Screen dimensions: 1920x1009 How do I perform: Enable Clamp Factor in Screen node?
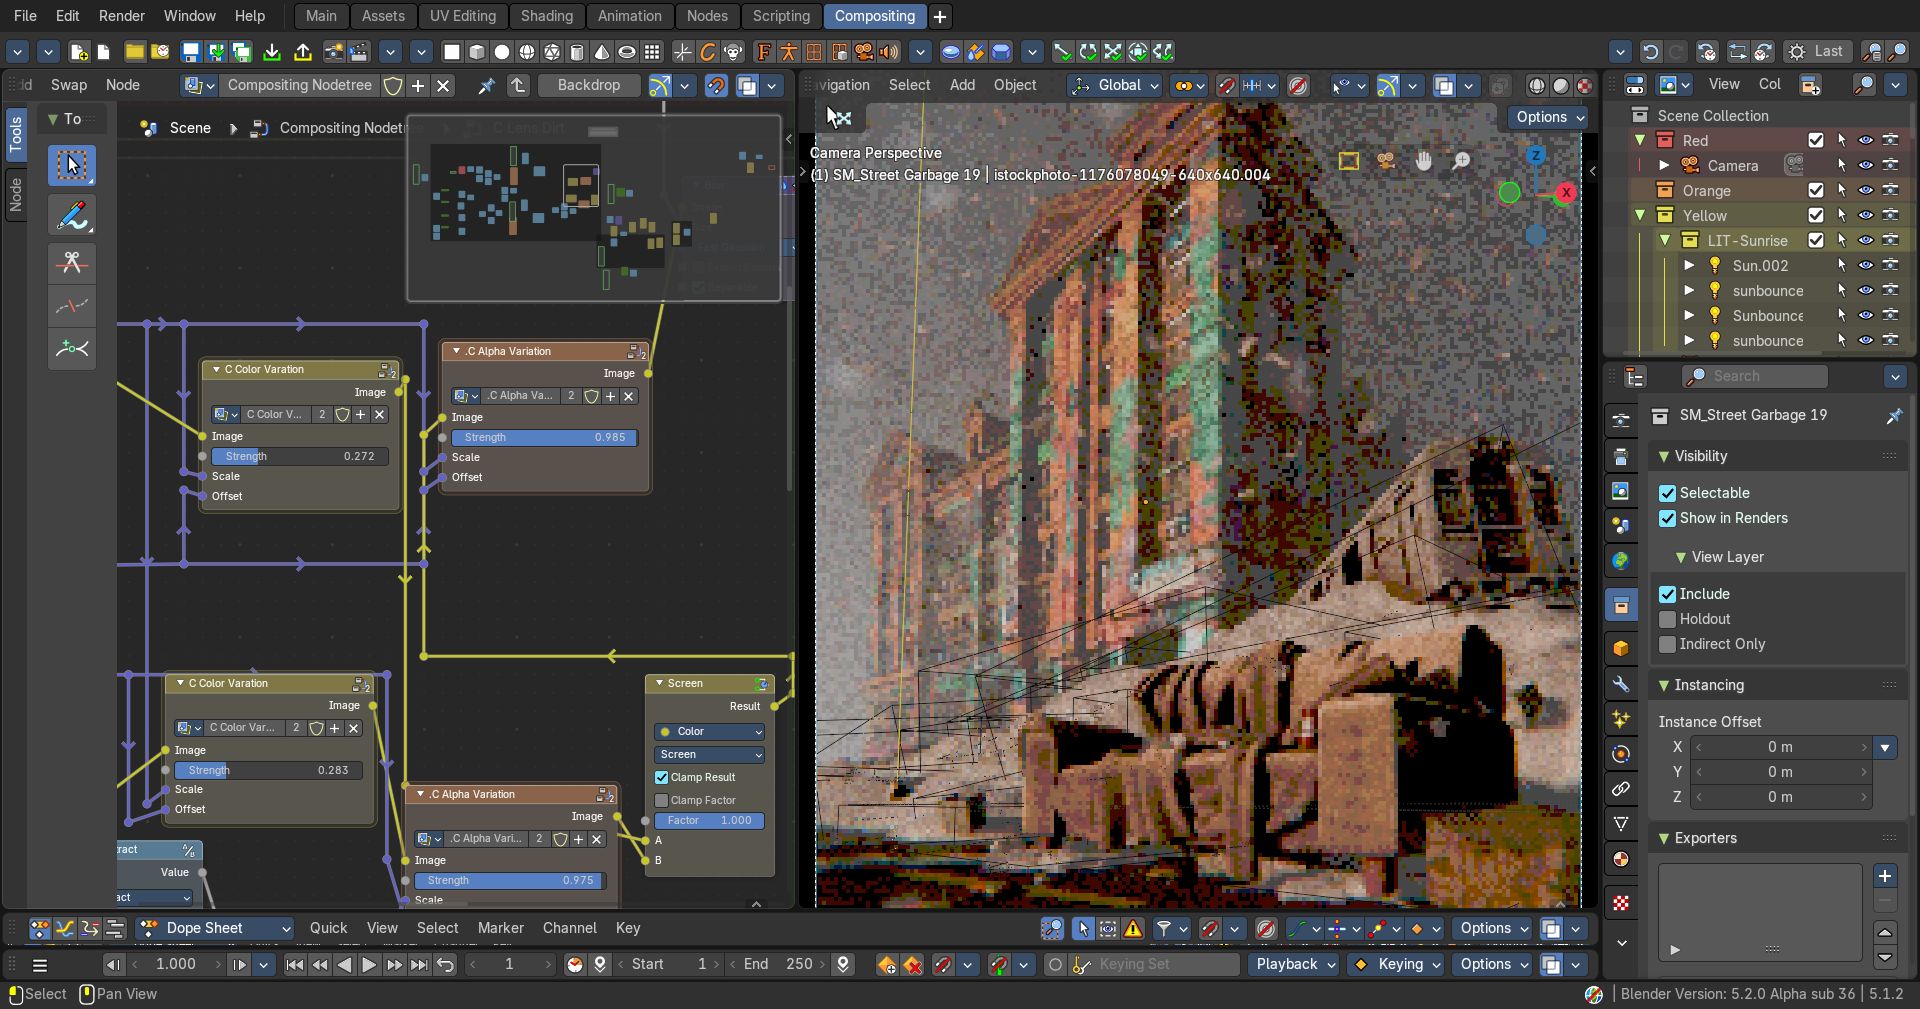click(x=661, y=800)
